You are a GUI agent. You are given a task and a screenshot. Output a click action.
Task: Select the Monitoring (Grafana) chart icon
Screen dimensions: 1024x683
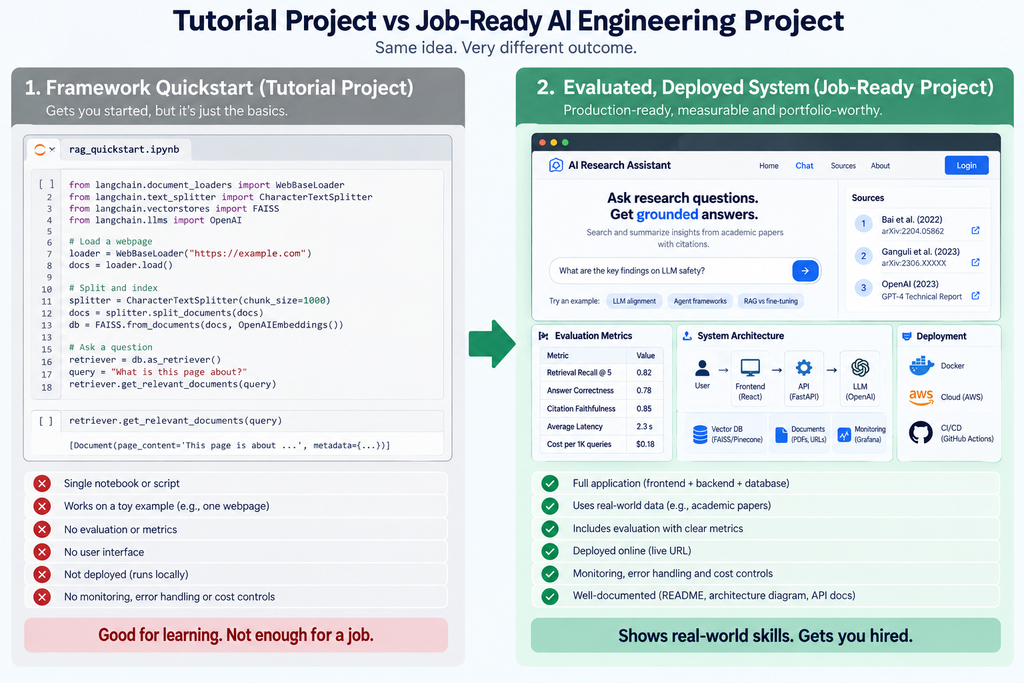[x=844, y=434]
